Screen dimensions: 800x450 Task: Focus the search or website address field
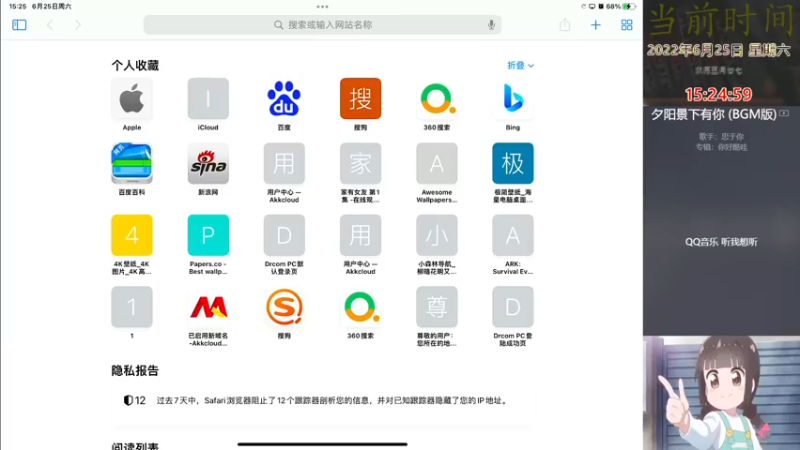[x=322, y=24]
